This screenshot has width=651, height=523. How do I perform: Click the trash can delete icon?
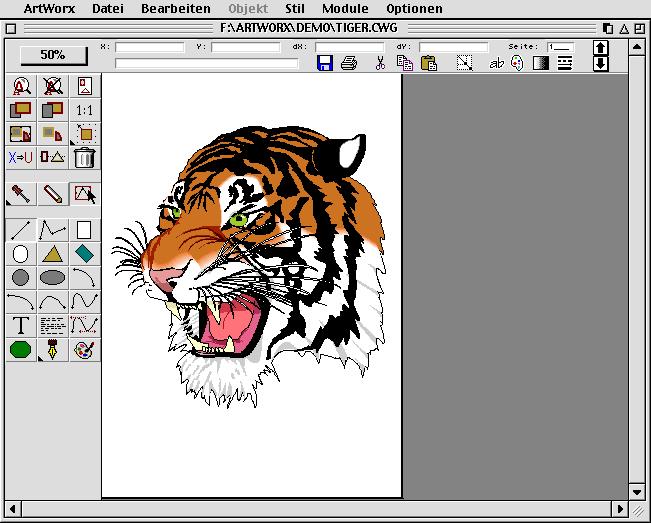click(85, 158)
